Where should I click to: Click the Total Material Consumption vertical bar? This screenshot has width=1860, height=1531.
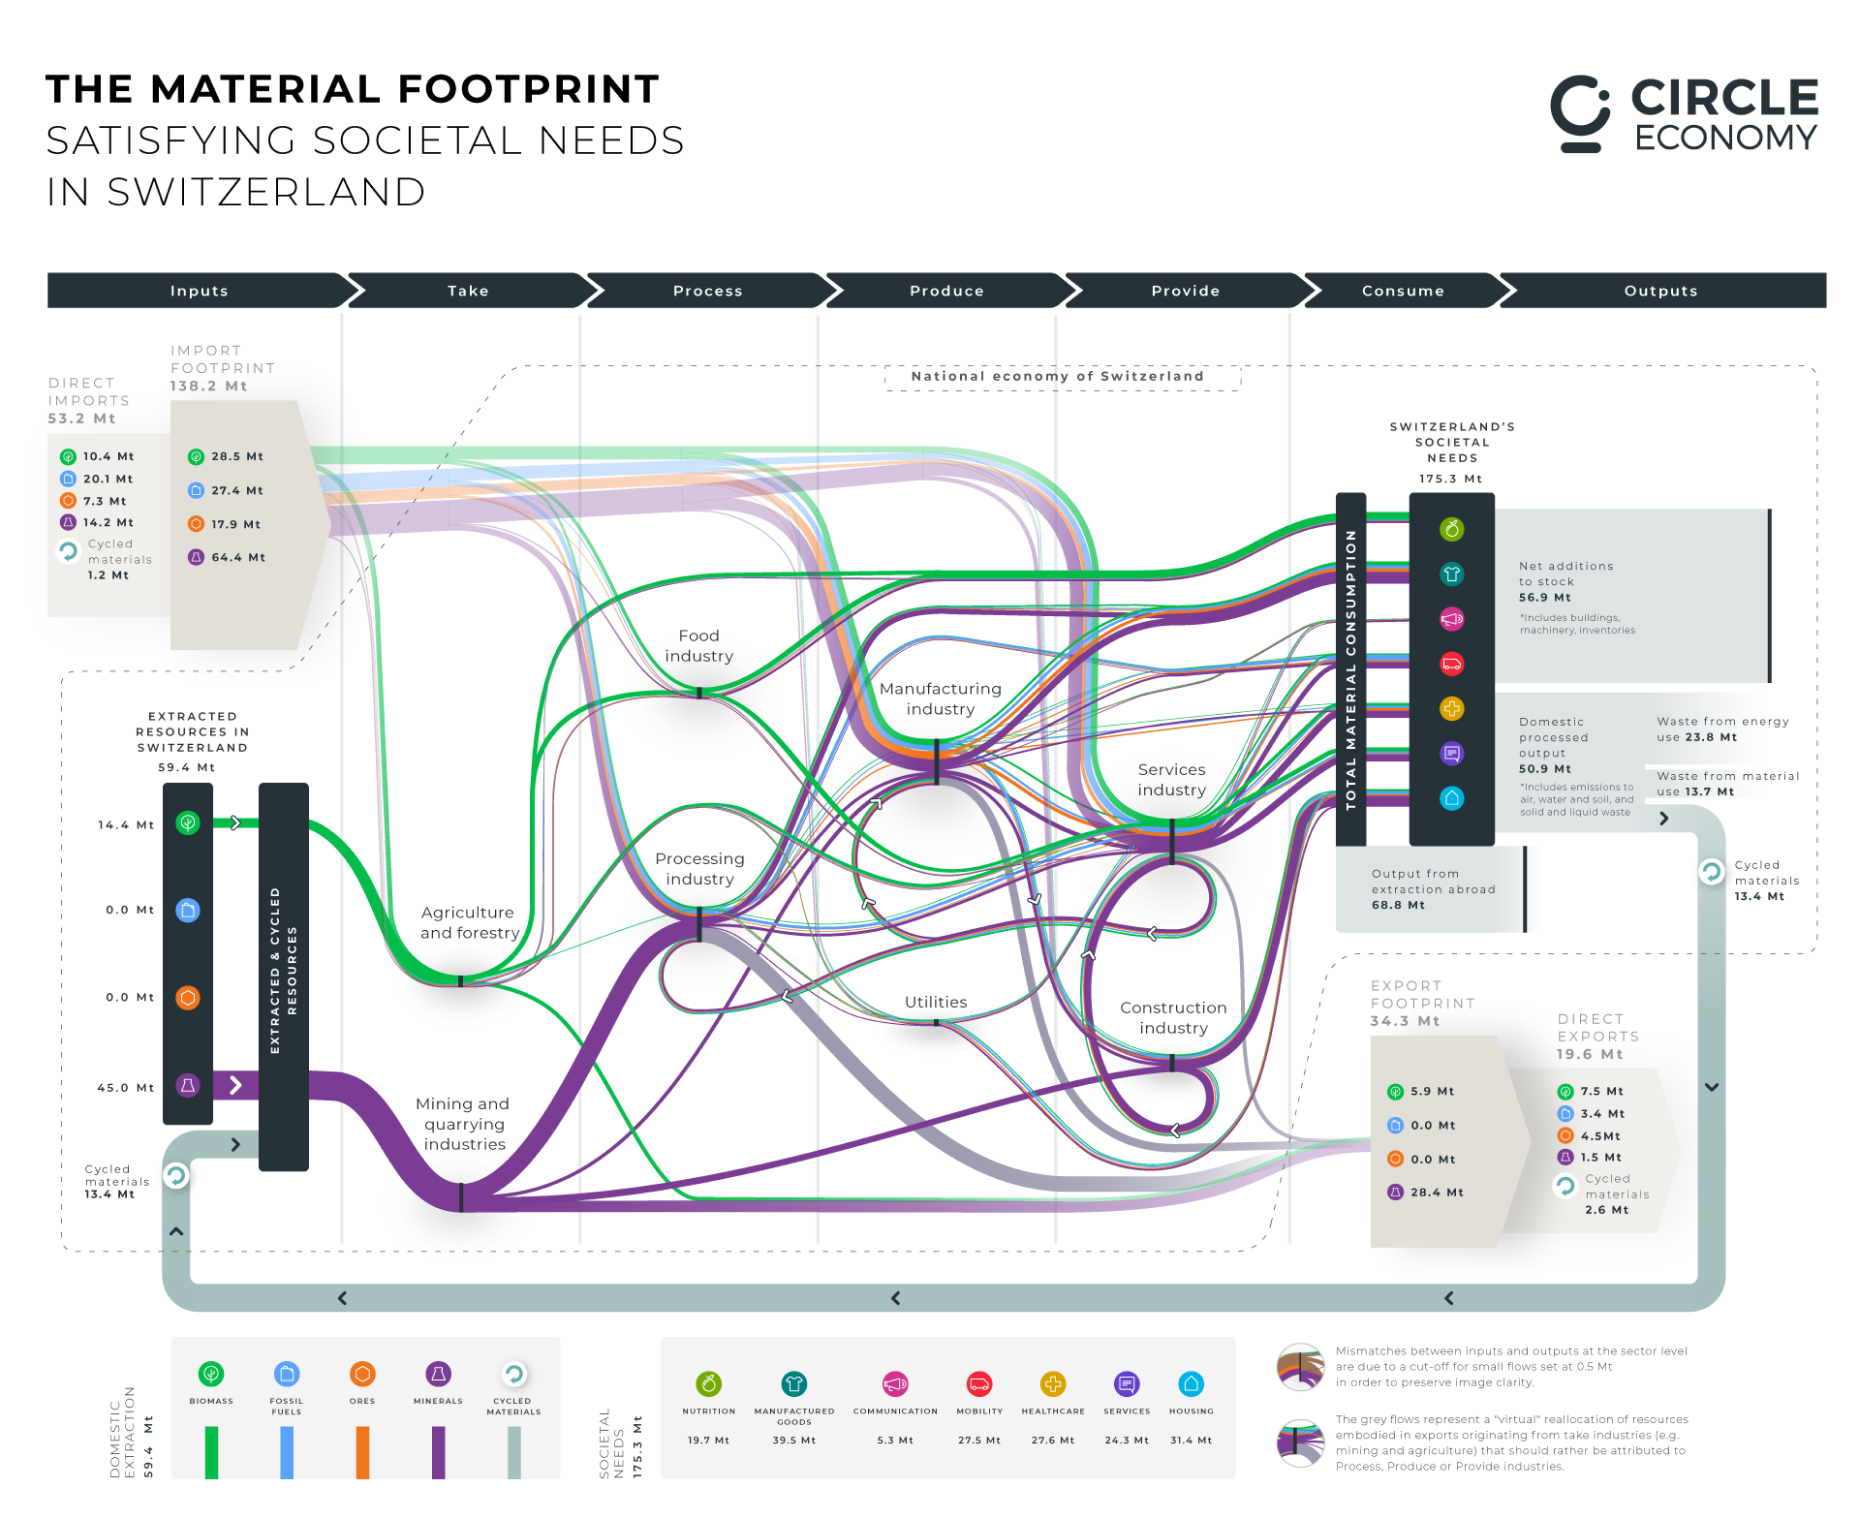[1351, 669]
